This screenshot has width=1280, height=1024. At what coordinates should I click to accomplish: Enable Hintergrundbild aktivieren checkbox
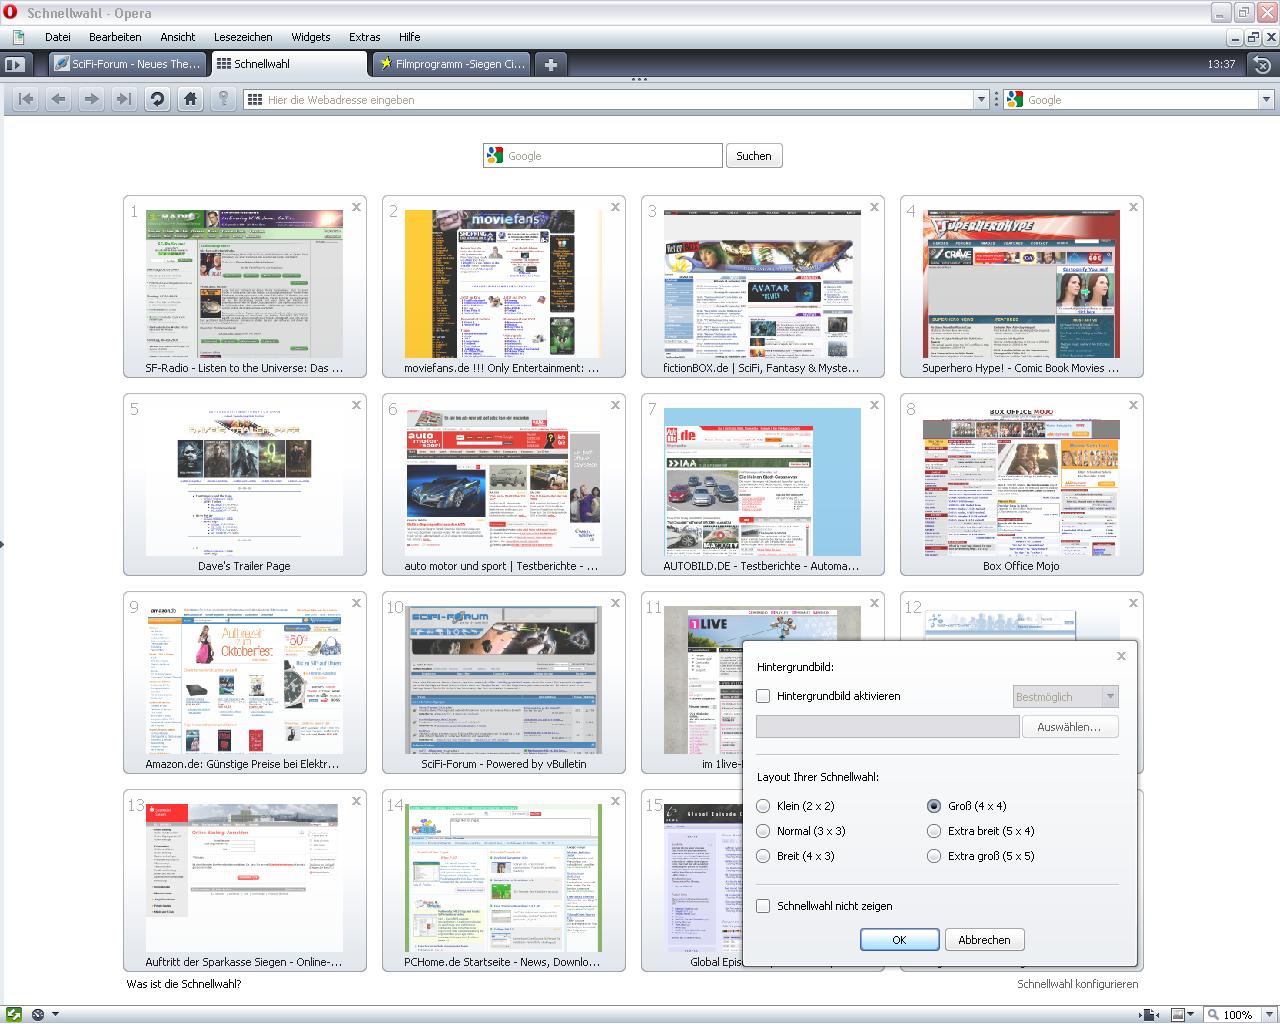coord(764,696)
